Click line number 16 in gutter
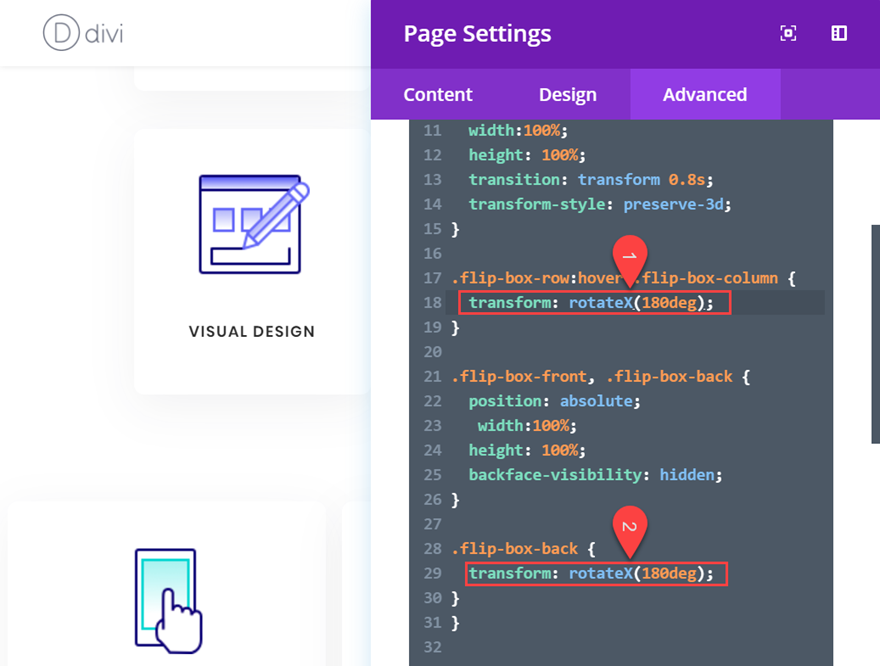880x666 pixels. [432, 254]
